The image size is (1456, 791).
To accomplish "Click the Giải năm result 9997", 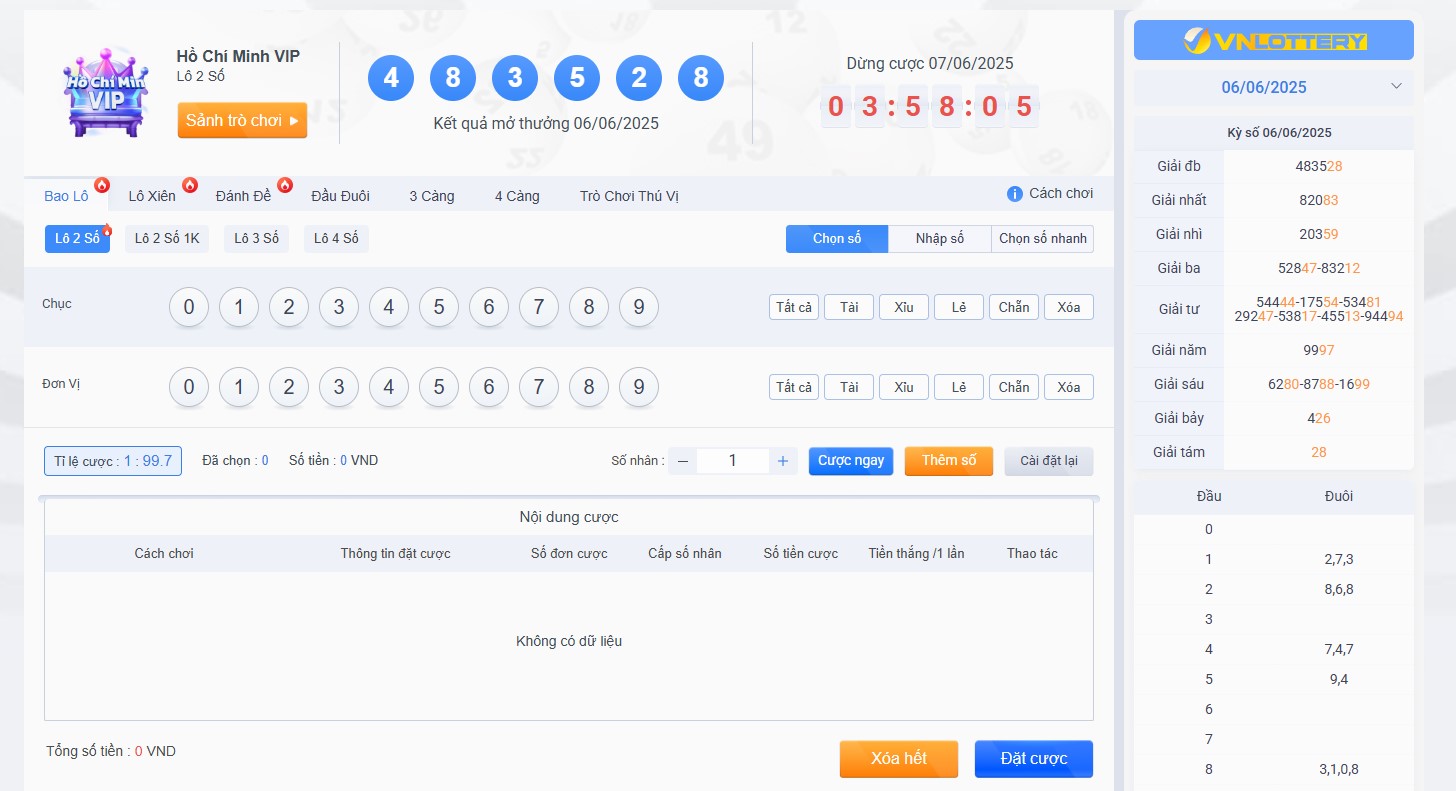I will point(1319,350).
